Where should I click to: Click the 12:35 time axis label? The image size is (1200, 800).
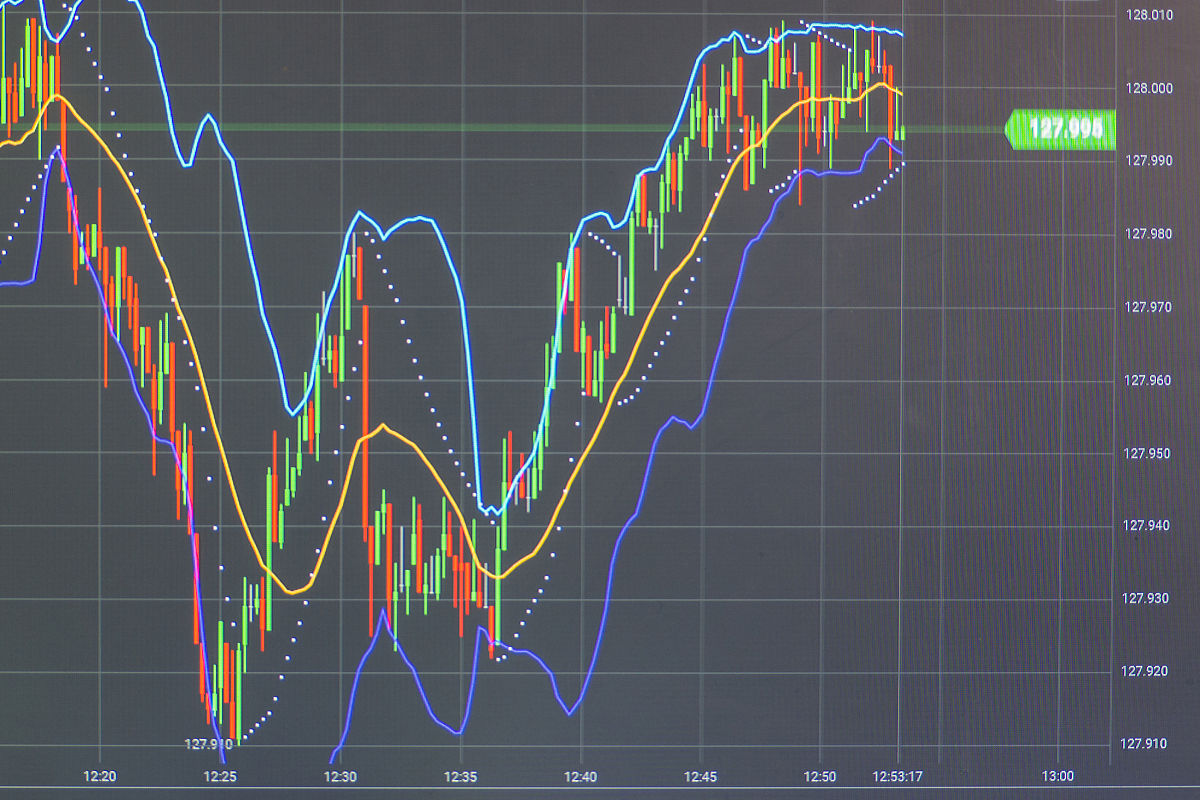point(461,777)
